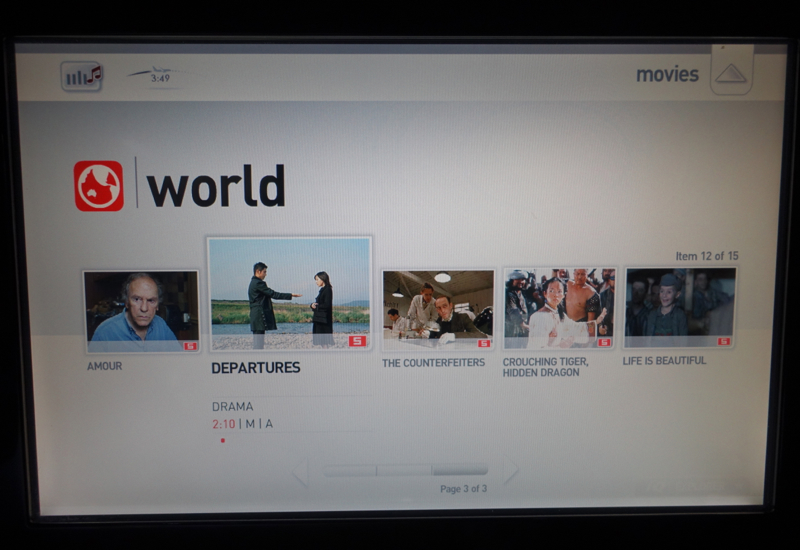Click red badge on Life Is Beautiful thumbnail
The width and height of the screenshot is (800, 550).
[724, 341]
